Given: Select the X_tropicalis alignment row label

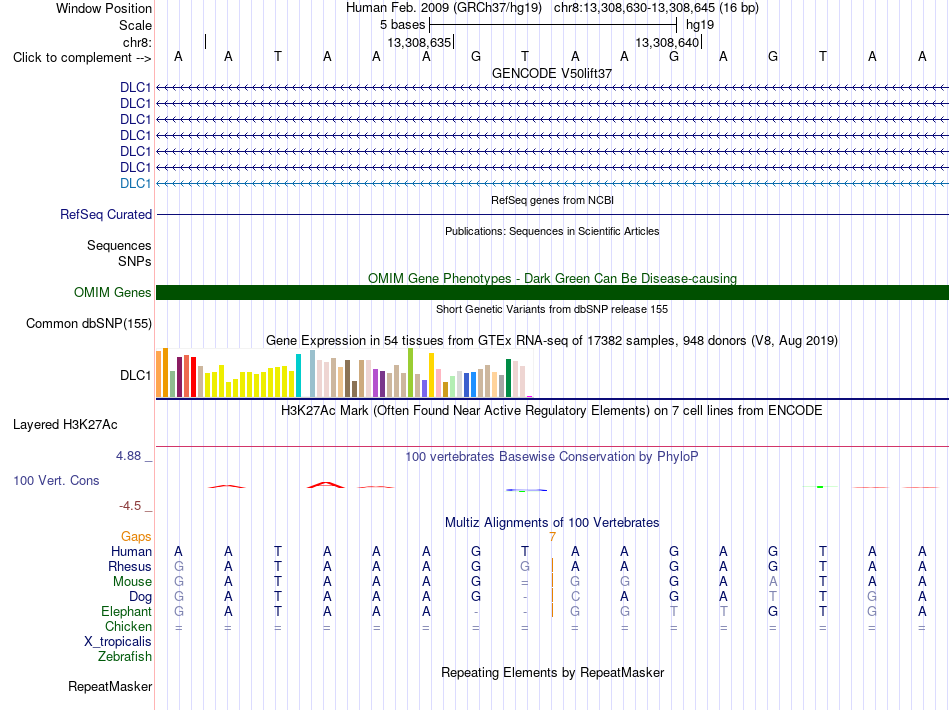Looking at the screenshot, I should click(118, 642).
